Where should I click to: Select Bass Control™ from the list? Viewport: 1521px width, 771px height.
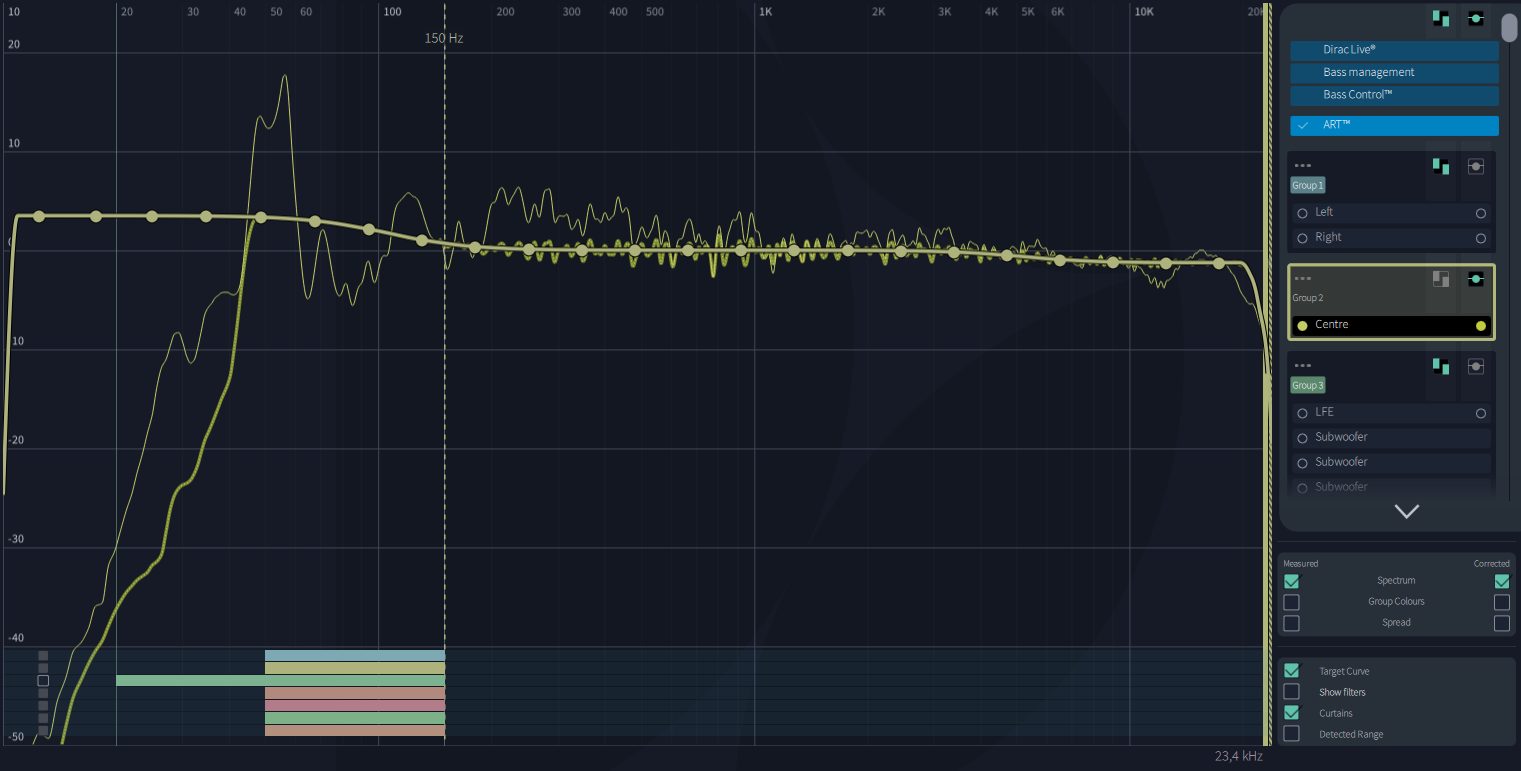coord(1394,95)
